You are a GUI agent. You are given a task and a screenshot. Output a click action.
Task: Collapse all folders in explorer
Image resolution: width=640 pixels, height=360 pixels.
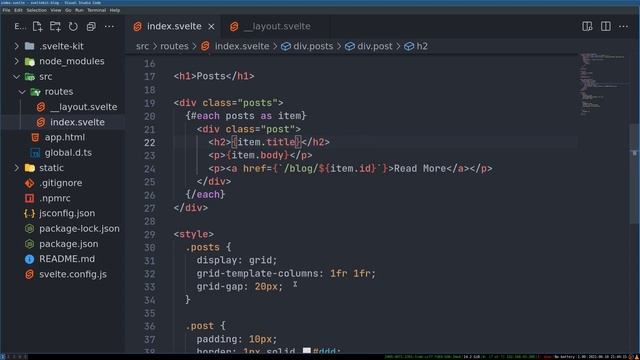(x=91, y=27)
